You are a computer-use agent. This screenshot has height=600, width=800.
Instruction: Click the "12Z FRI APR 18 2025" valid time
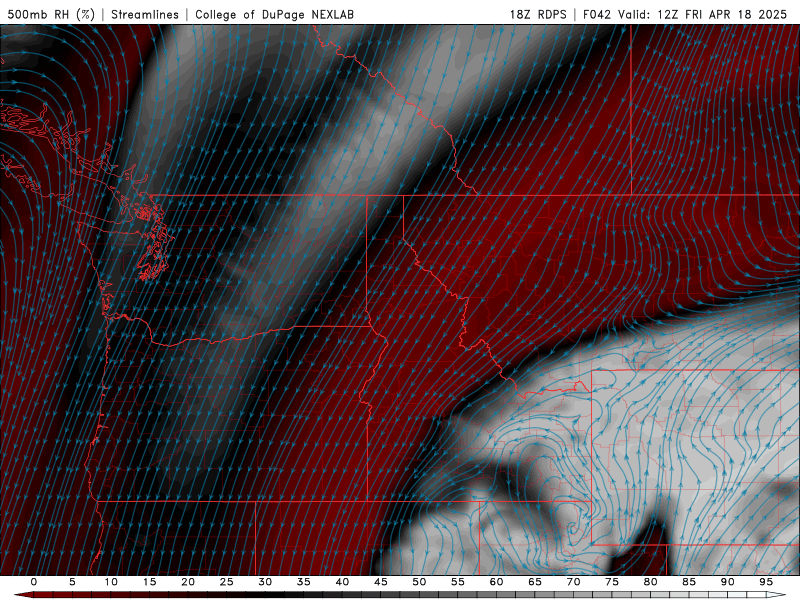[x=722, y=14]
